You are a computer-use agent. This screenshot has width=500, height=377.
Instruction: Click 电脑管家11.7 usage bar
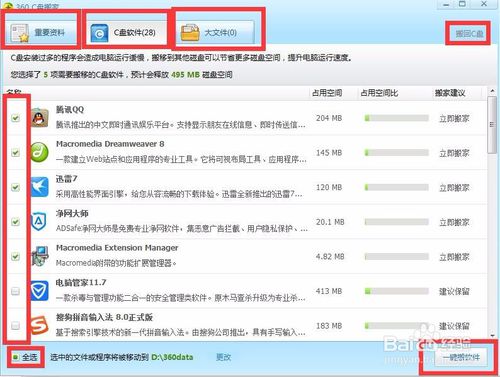tap(396, 291)
